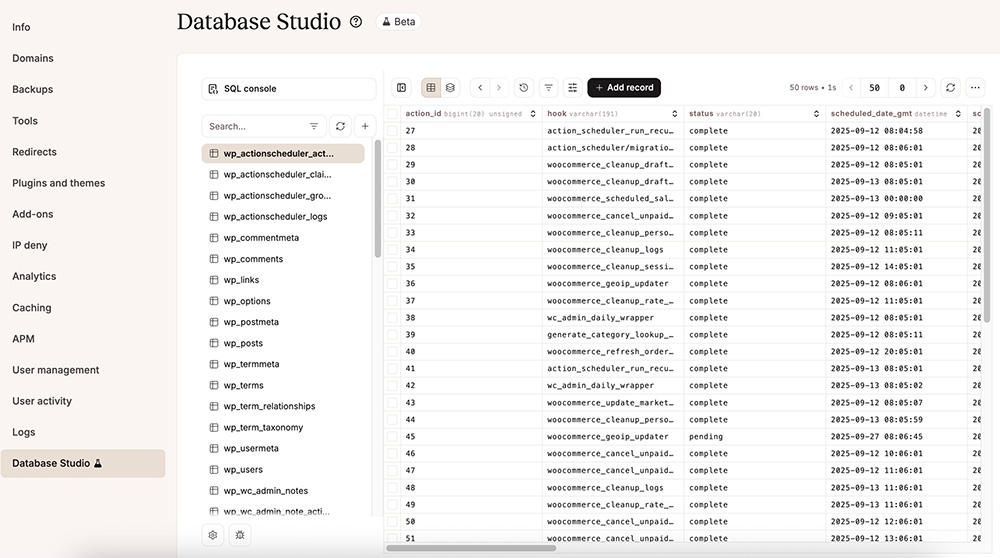Open the SQL console
Viewport: 1000px width, 558px height.
click(x=288, y=89)
